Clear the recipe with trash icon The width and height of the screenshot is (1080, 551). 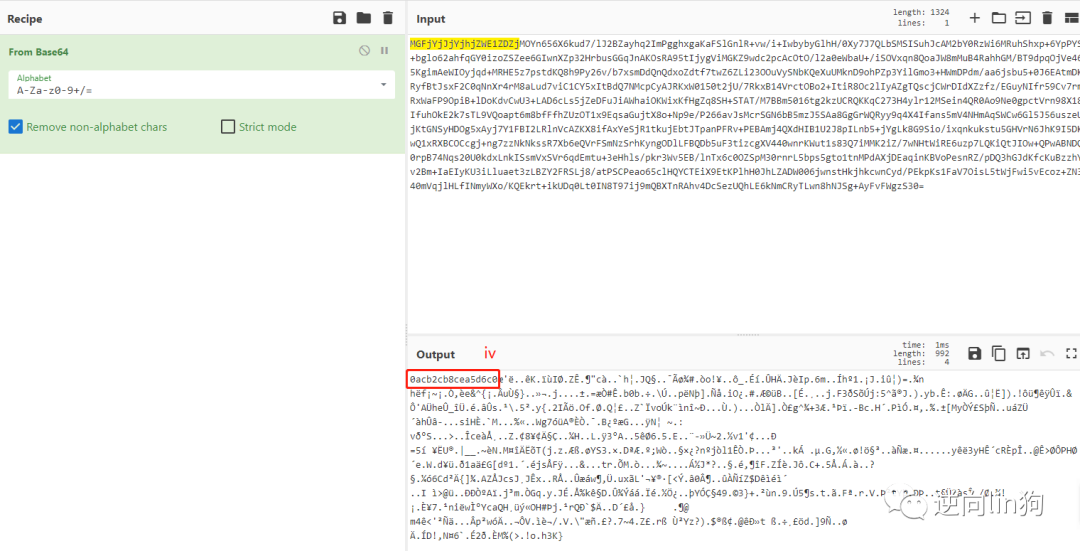coord(388,19)
